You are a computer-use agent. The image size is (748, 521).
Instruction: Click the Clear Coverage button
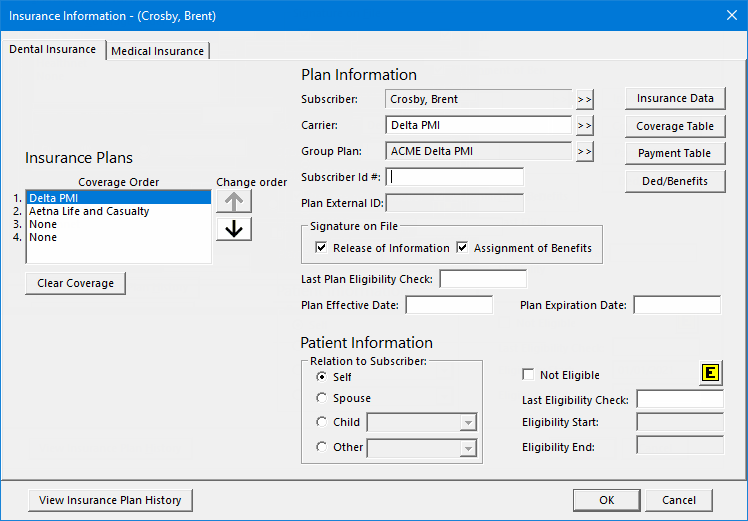tap(75, 283)
